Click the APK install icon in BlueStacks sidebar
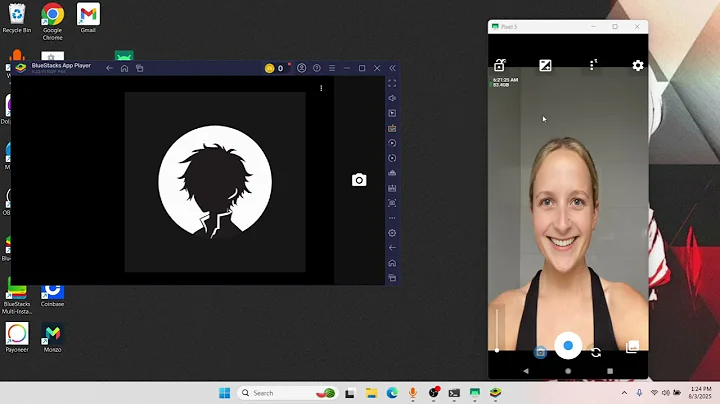 tap(392, 173)
